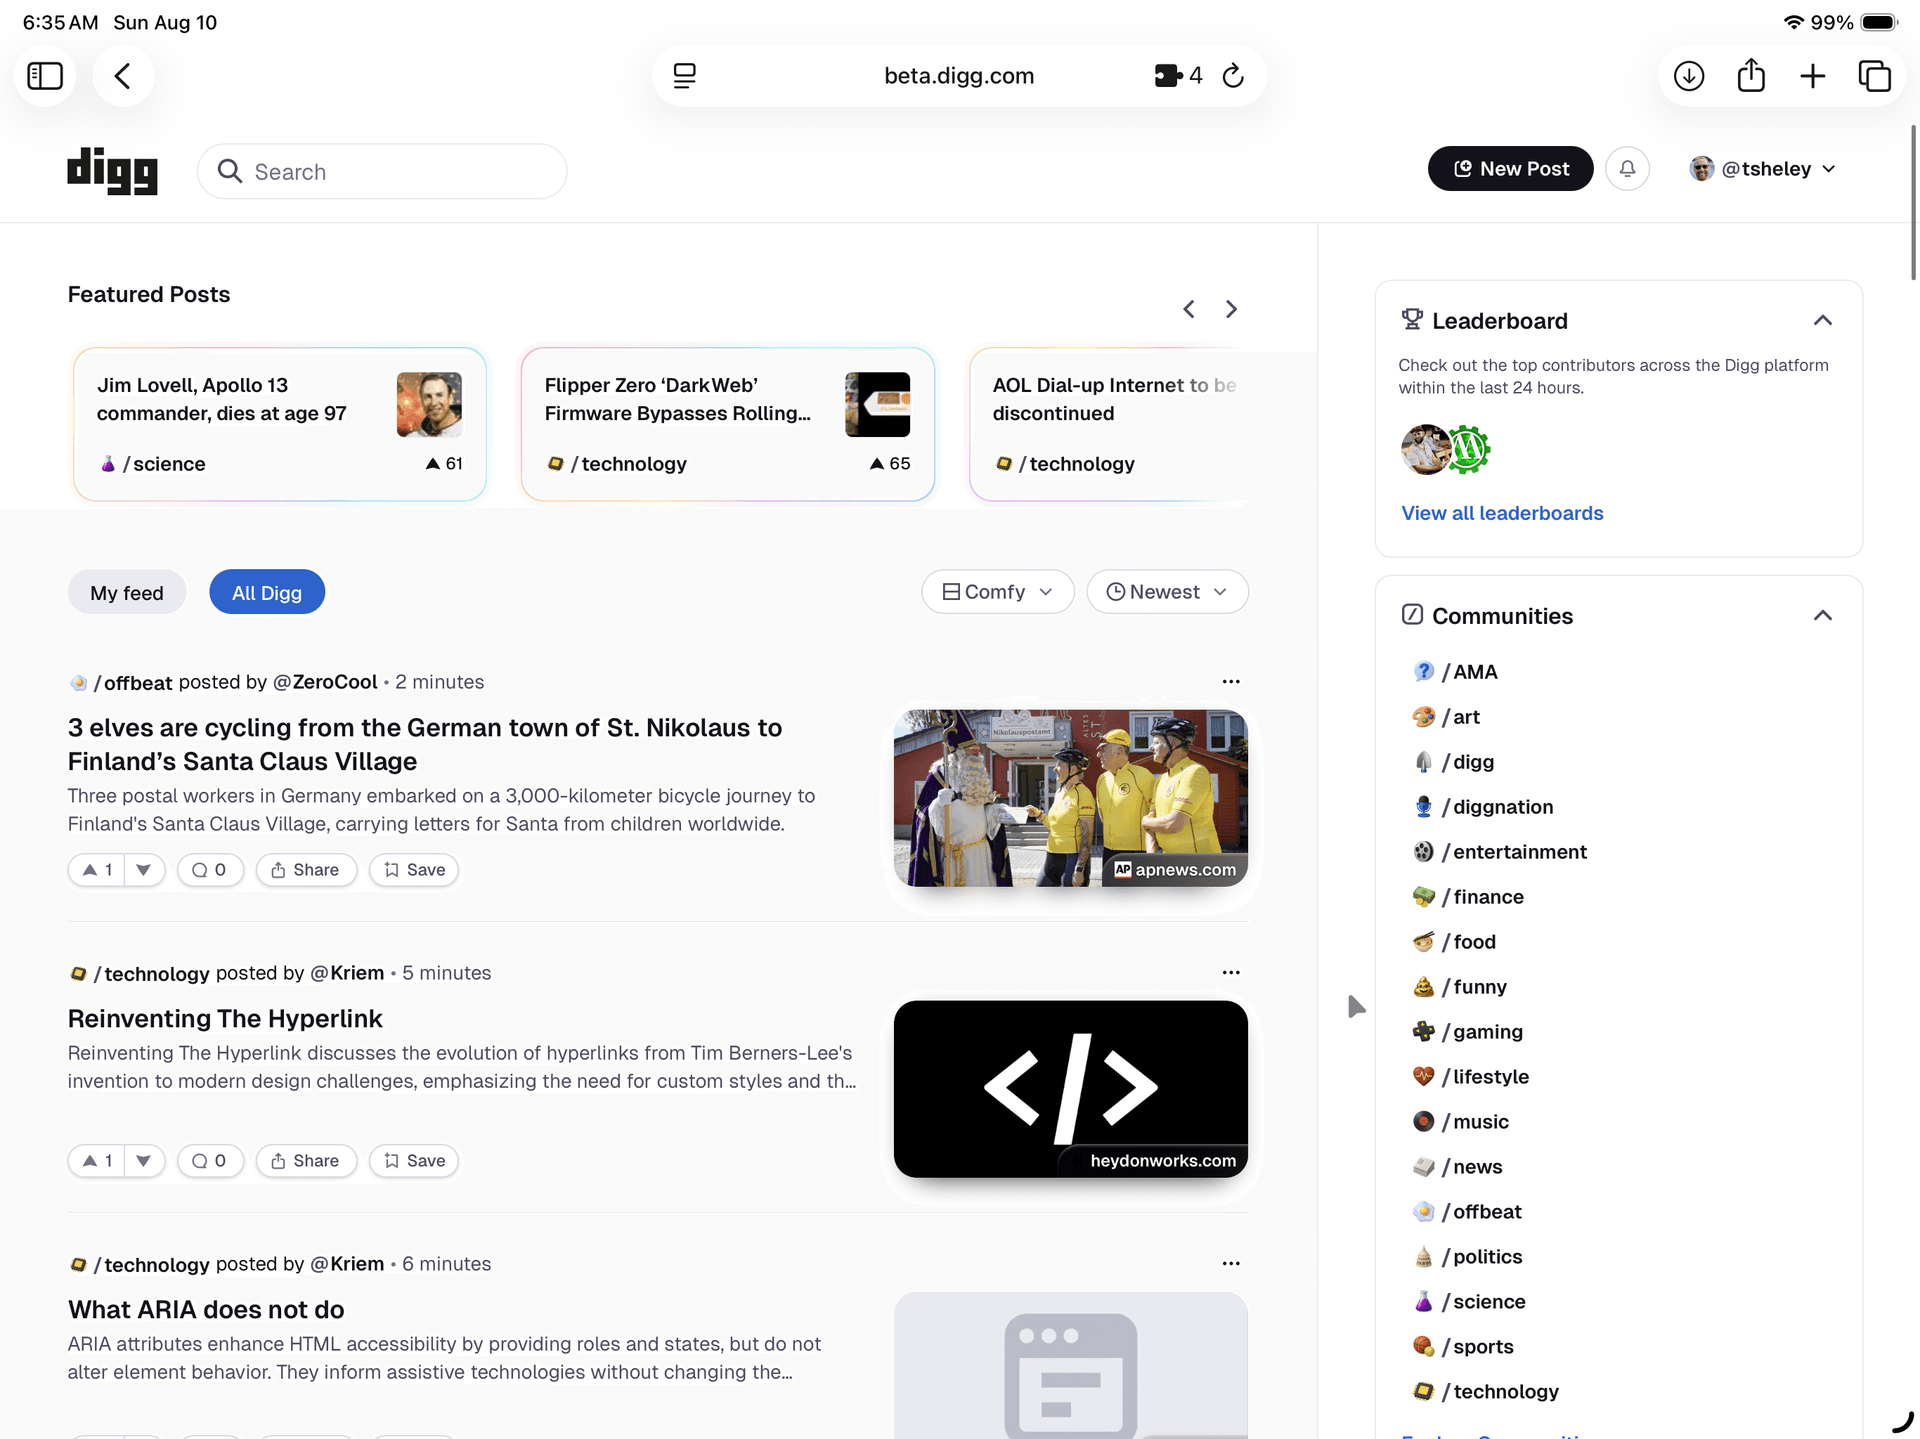Click the New Post button
The width and height of the screenshot is (1920, 1439).
point(1510,169)
